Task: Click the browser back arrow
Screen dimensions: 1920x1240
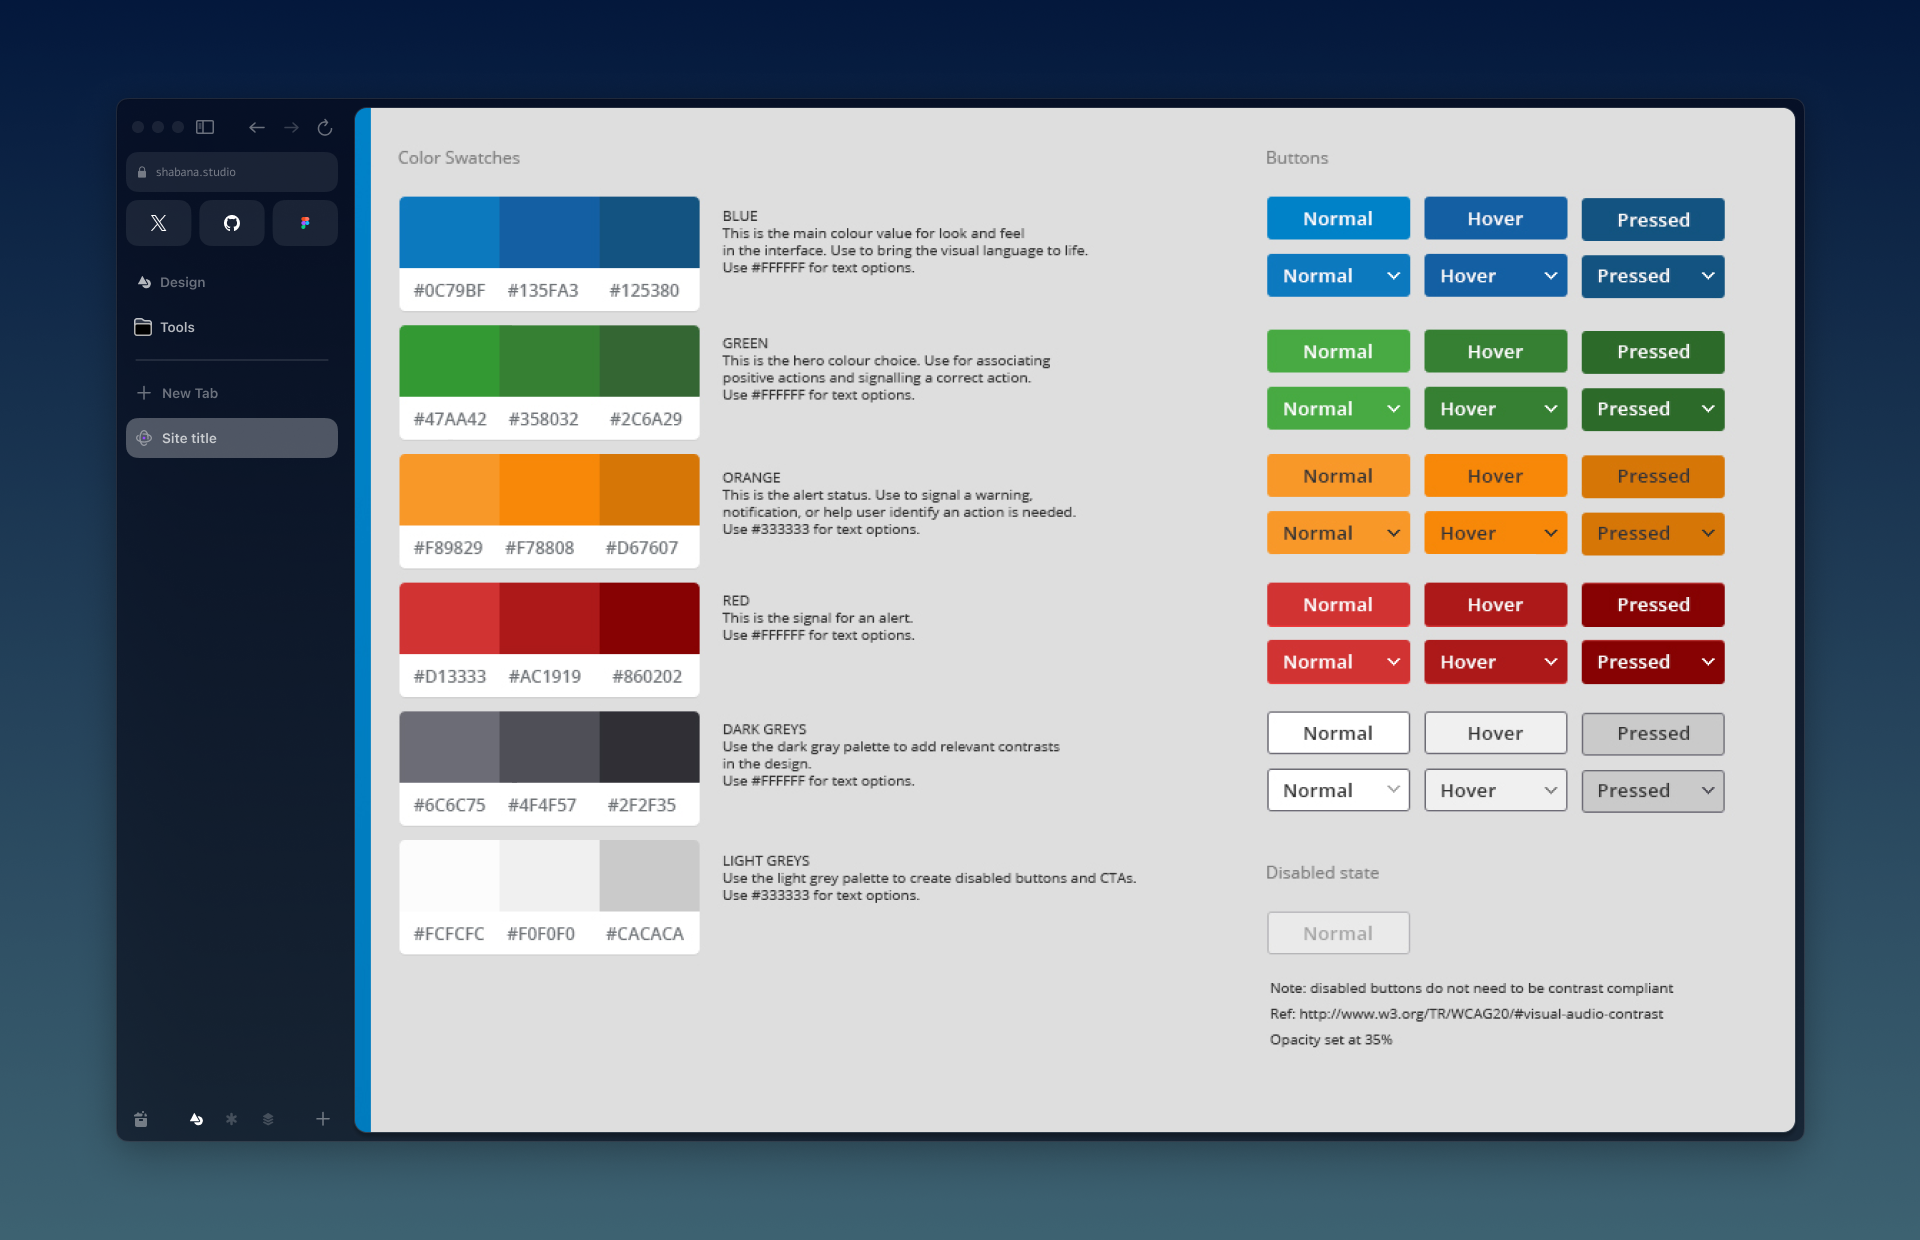Action: click(256, 127)
